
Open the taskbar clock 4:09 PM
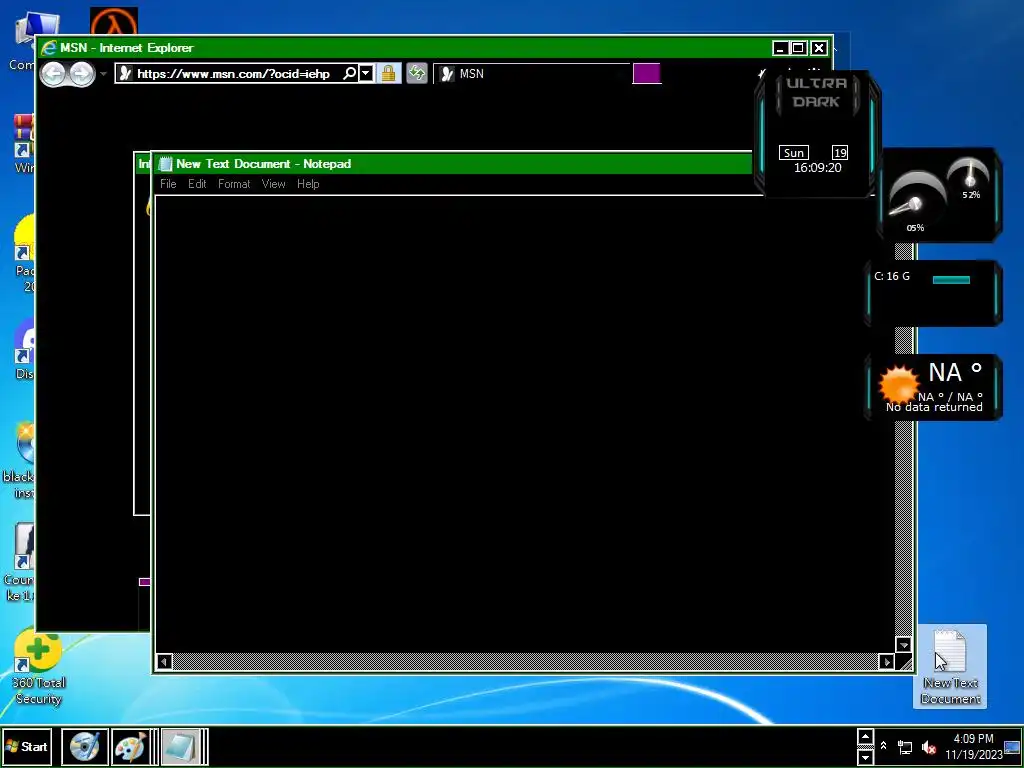(x=973, y=746)
